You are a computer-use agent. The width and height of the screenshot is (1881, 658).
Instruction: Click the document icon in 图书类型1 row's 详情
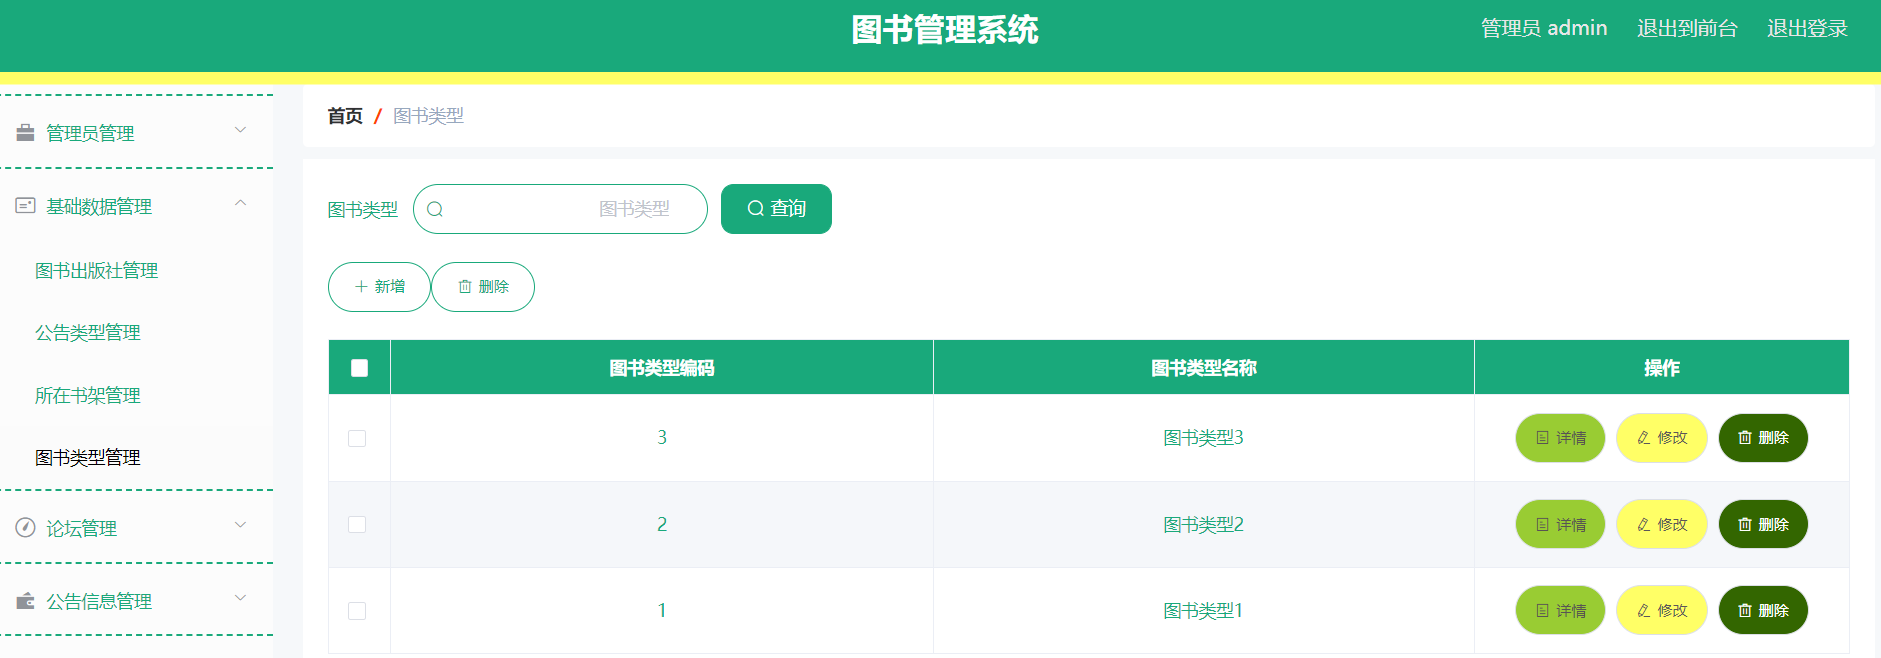tap(1542, 610)
